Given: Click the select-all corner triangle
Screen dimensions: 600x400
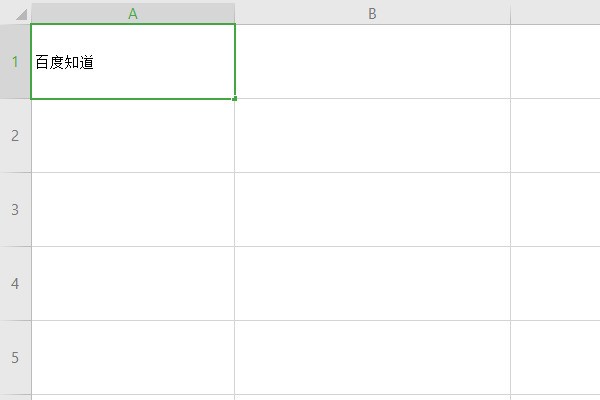Looking at the screenshot, I should [x=20, y=15].
